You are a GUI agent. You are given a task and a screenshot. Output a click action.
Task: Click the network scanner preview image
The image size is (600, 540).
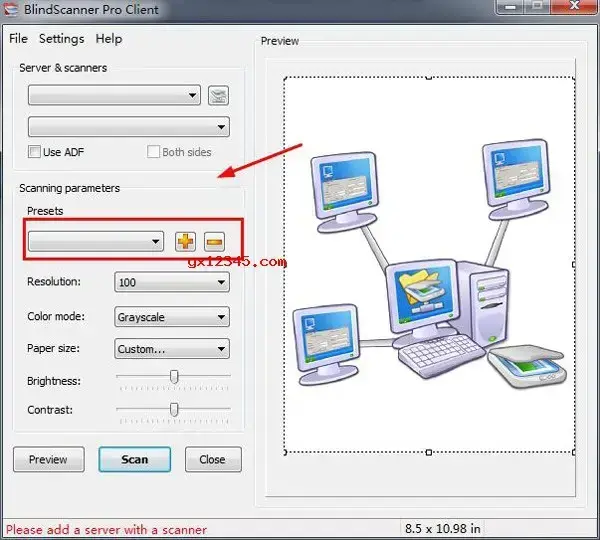point(429,265)
